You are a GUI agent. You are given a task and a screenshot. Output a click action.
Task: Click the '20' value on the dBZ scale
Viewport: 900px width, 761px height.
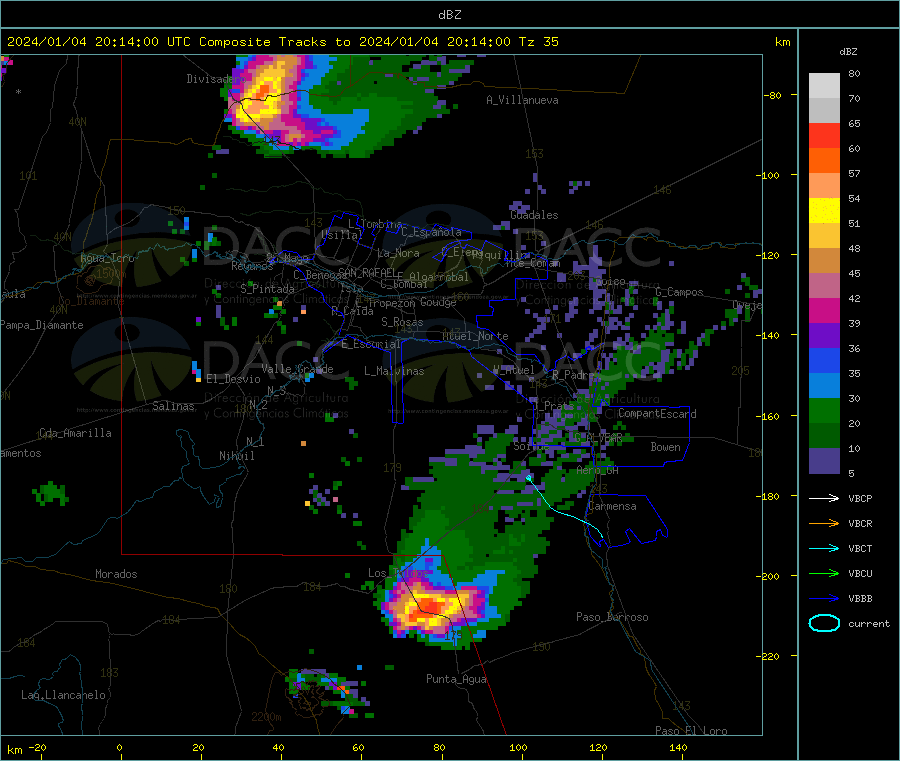854,423
